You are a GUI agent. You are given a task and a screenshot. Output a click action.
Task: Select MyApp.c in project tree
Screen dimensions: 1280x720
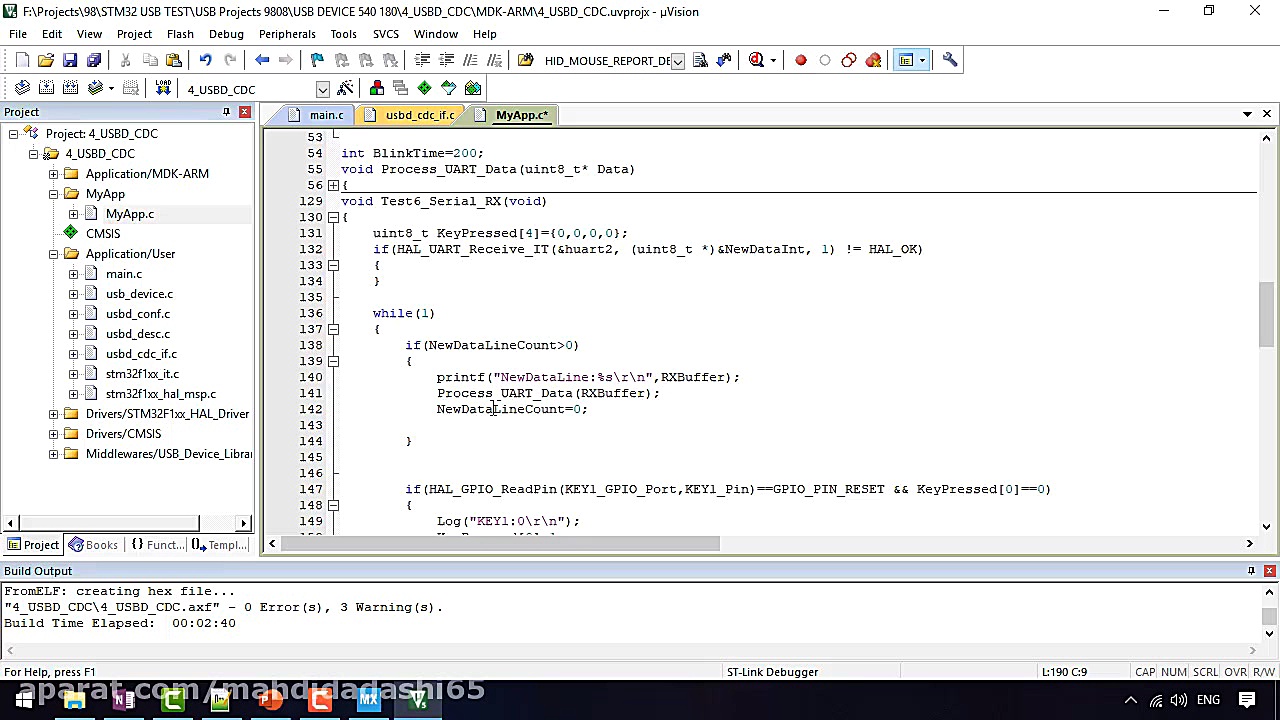pos(130,214)
